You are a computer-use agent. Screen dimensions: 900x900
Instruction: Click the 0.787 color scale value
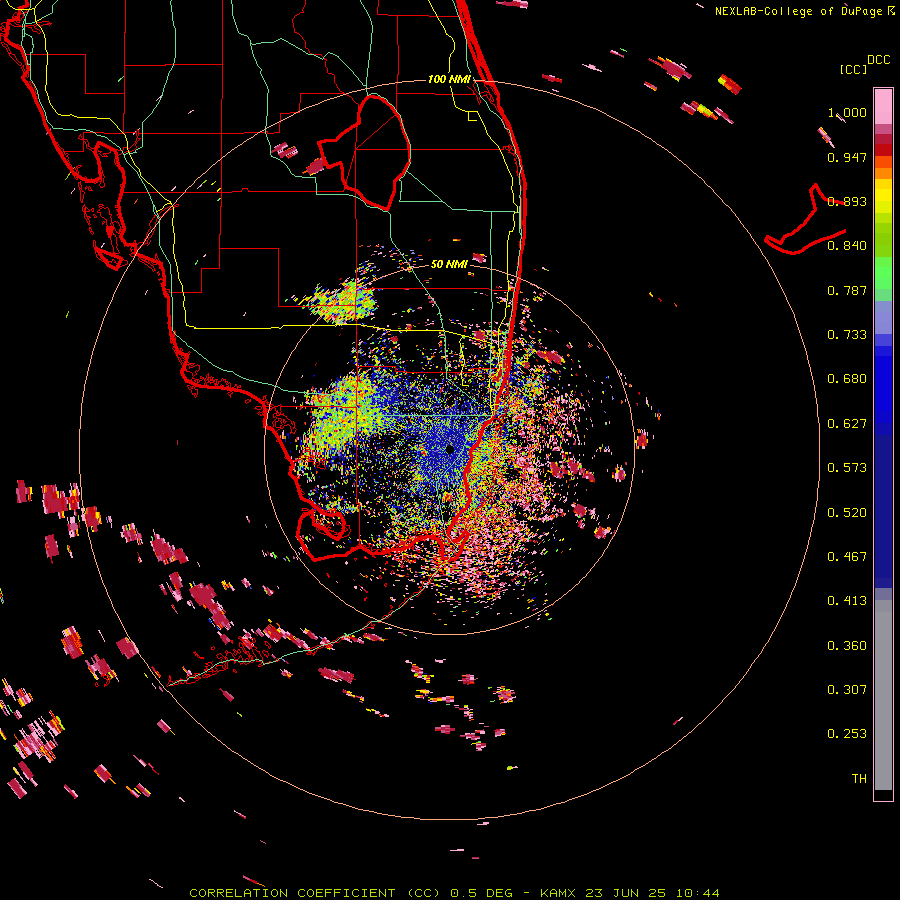coord(847,290)
